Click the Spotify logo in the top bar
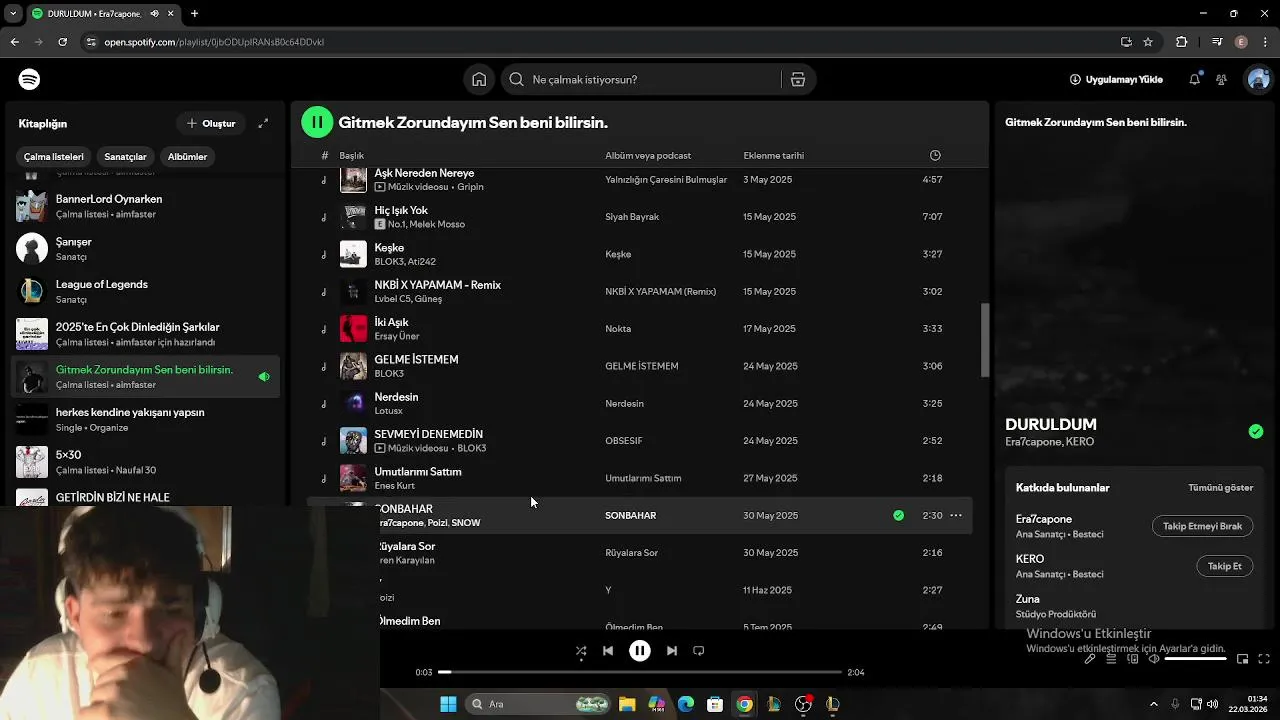Screen dimensions: 1280x720 tap(29, 79)
